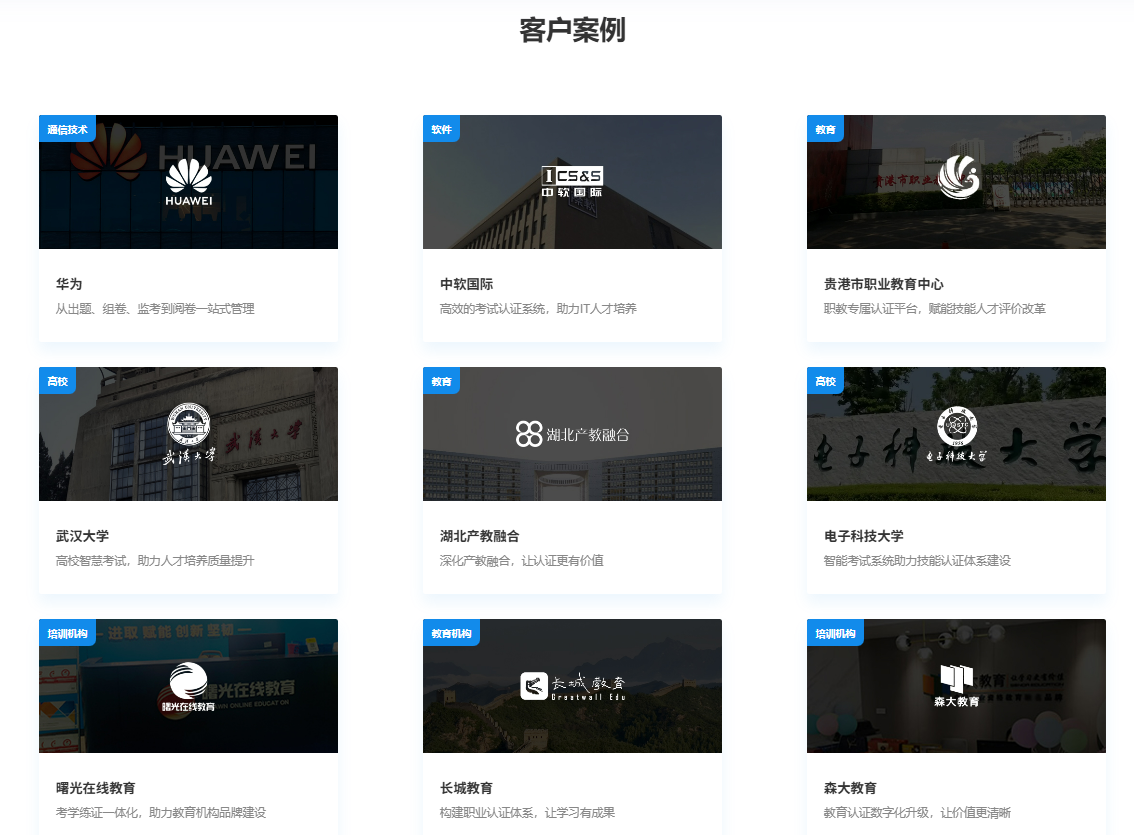Click the 客户案例 page heading
The image size is (1134, 835).
click(x=572, y=30)
